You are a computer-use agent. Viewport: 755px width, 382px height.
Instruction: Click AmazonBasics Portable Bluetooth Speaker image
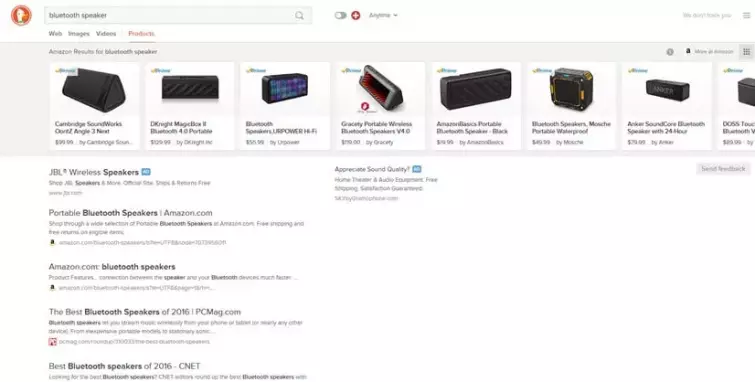pyautogui.click(x=476, y=89)
